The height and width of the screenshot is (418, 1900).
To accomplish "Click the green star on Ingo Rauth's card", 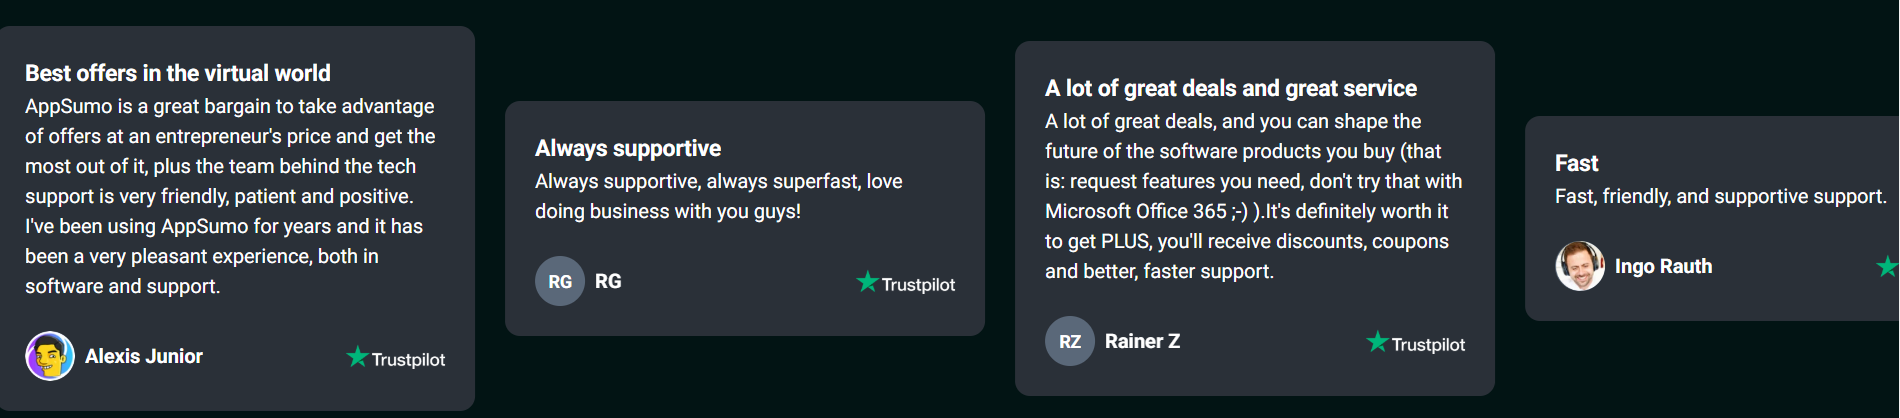I will click(x=1887, y=266).
